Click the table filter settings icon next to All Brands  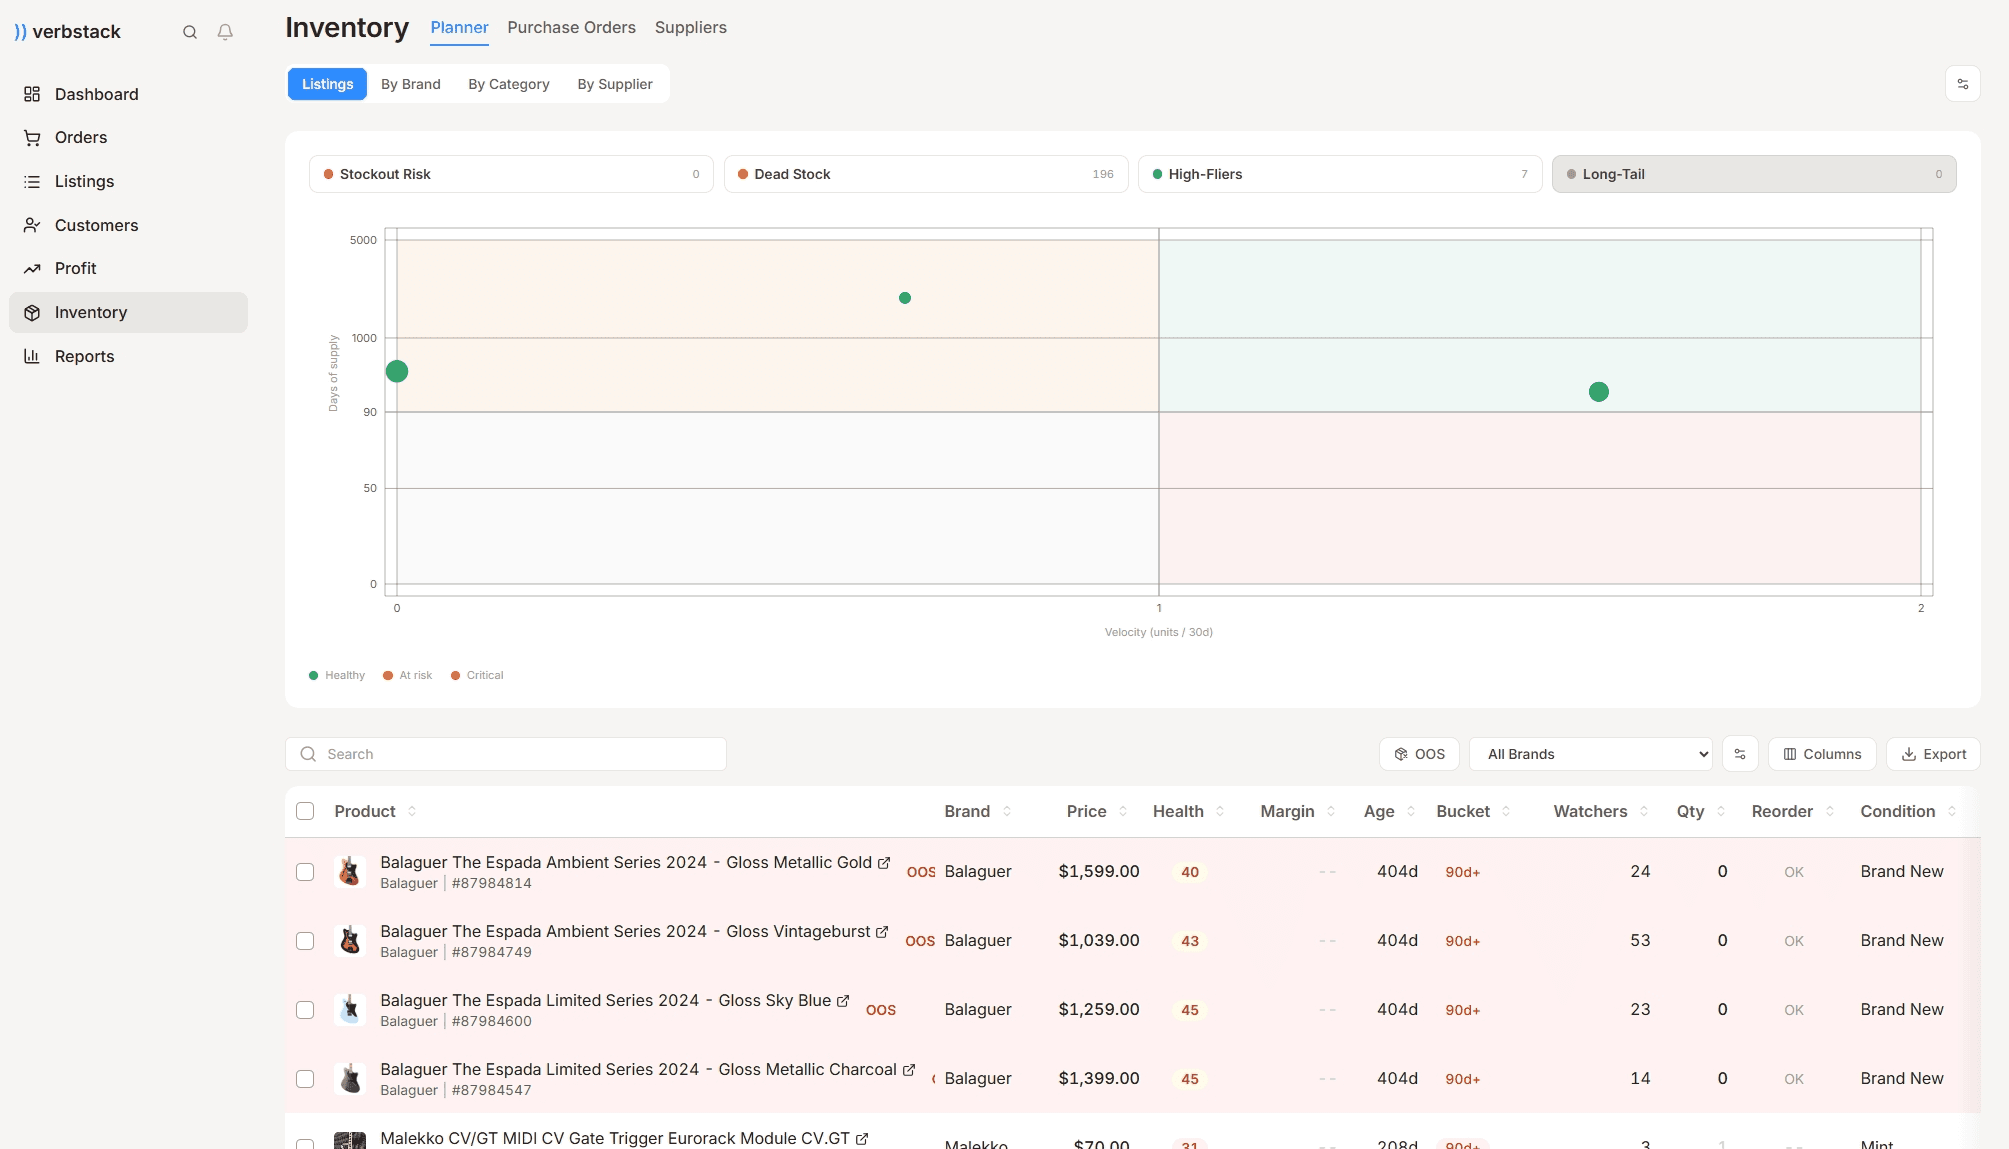1740,754
